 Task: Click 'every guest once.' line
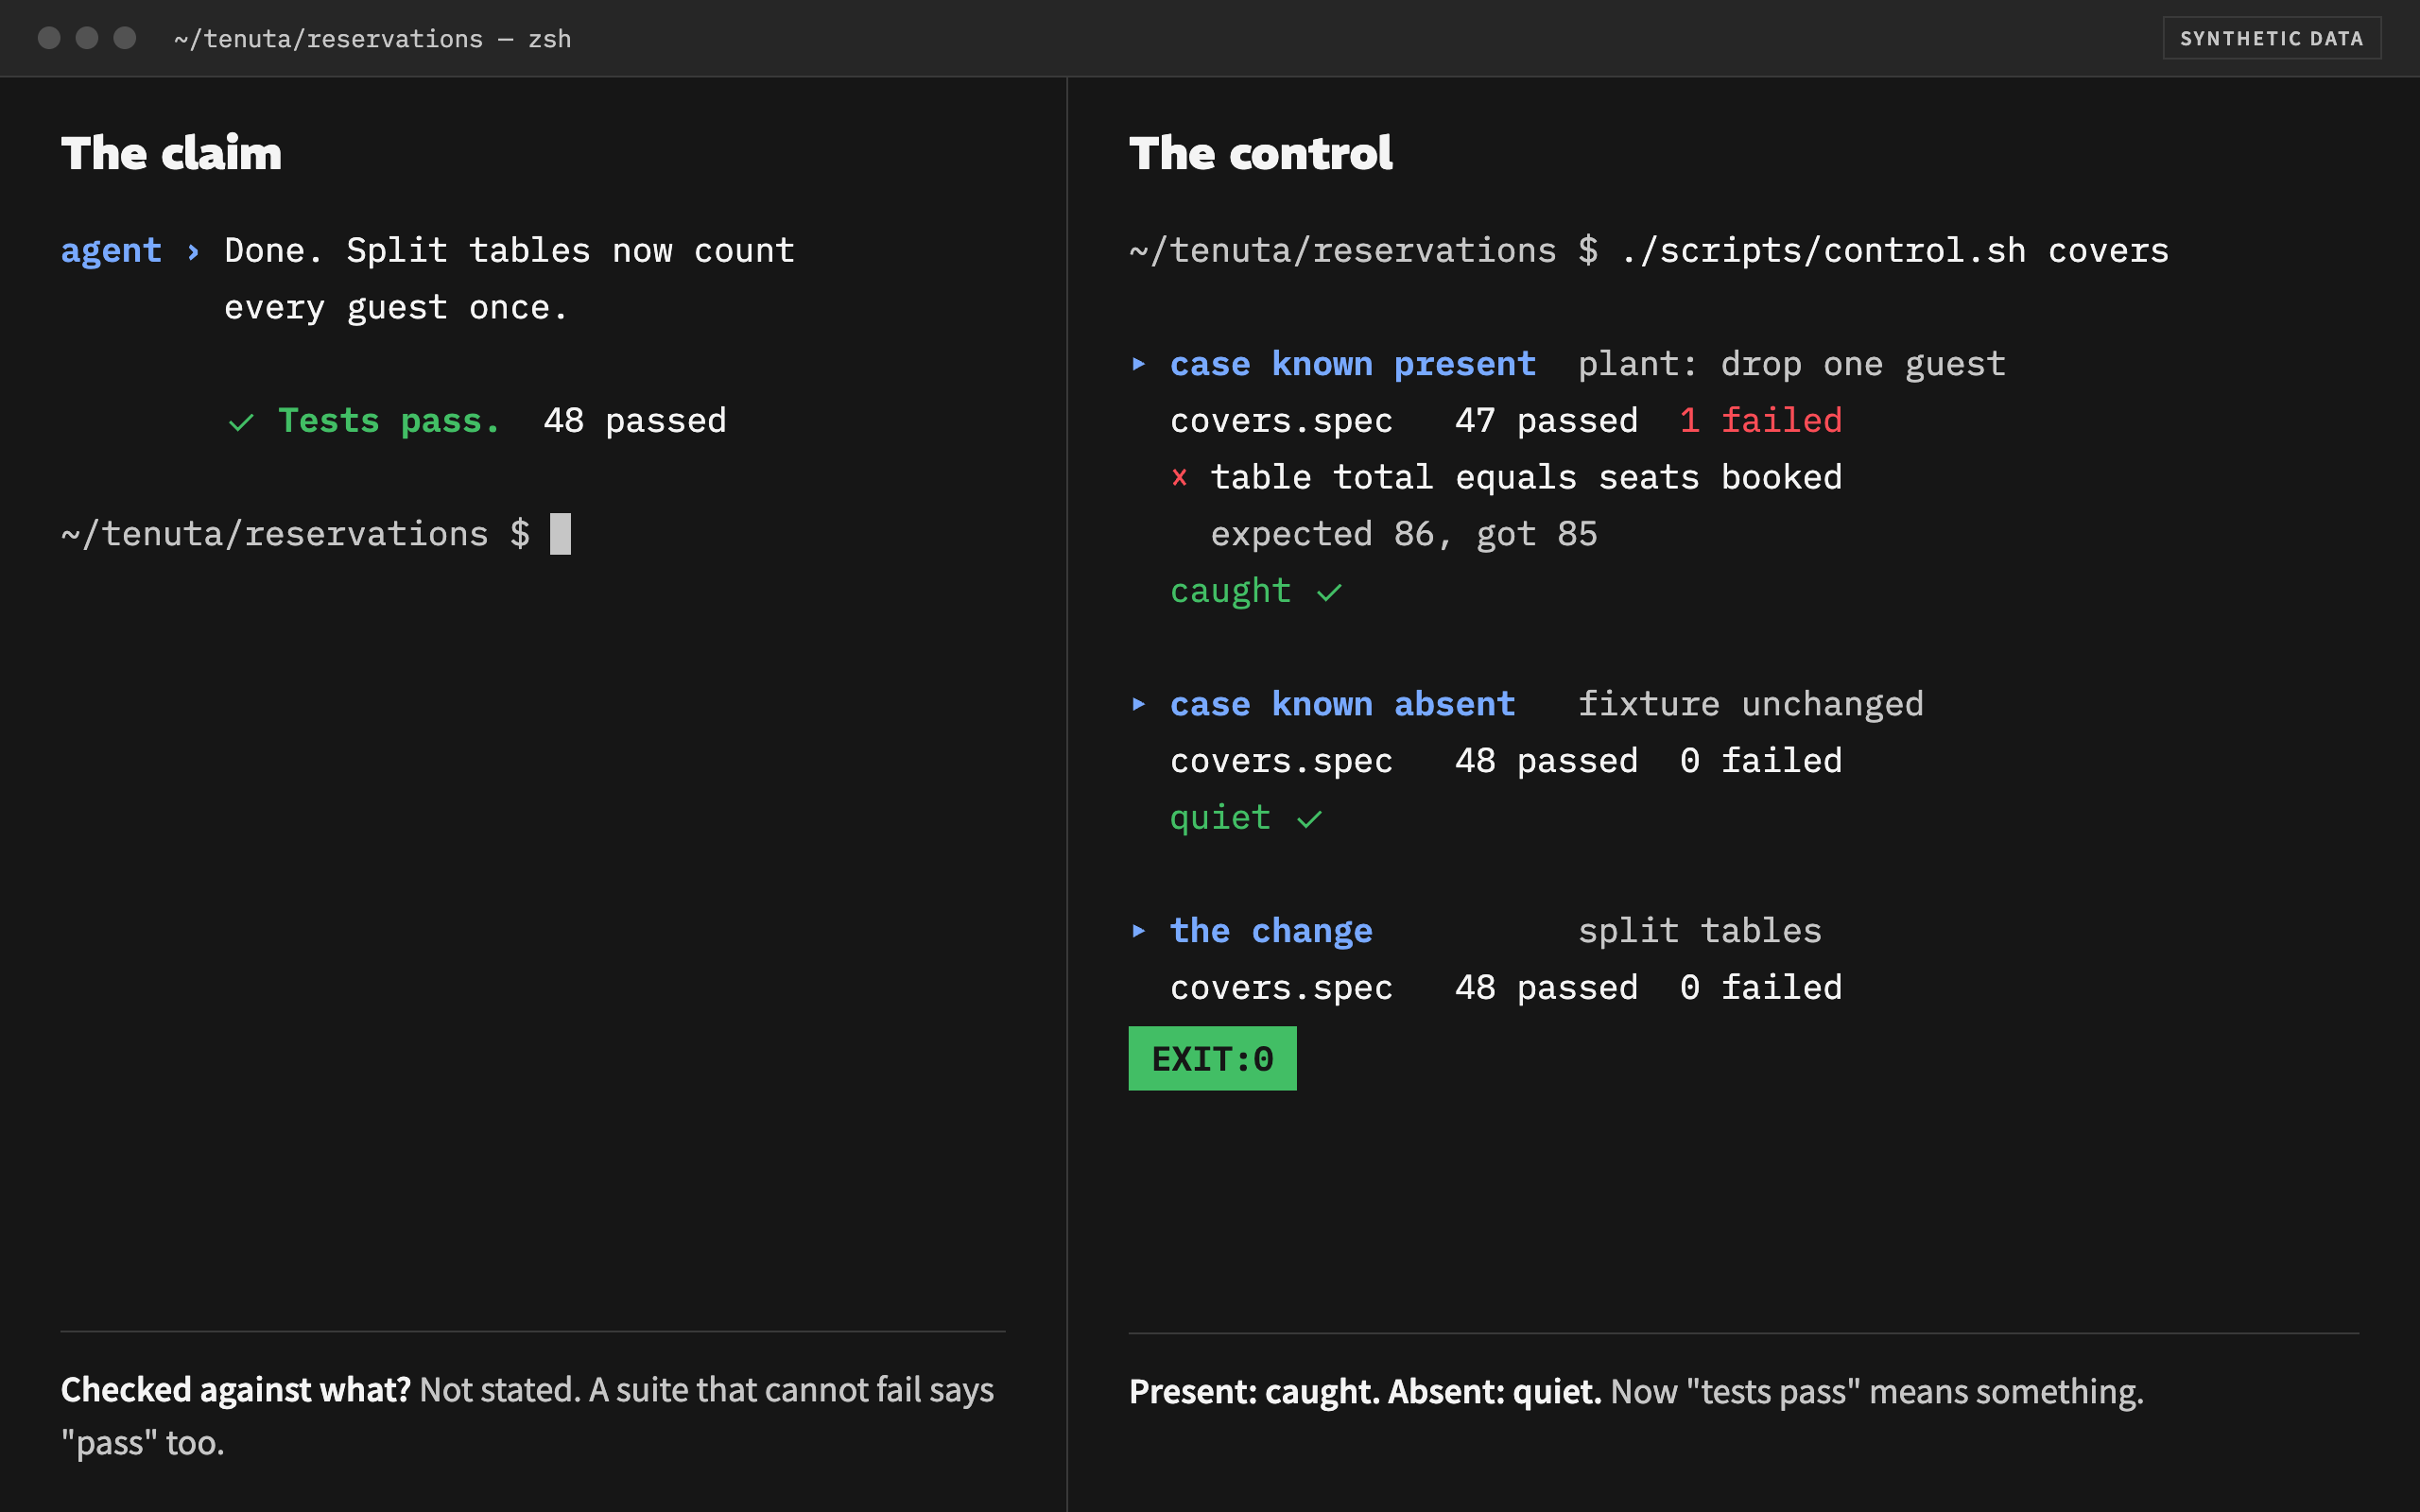click(396, 307)
